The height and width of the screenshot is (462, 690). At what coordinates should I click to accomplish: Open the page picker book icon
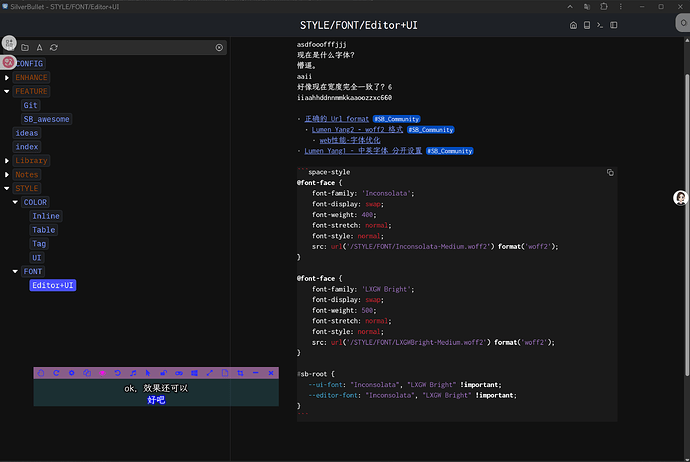[x=586, y=25]
